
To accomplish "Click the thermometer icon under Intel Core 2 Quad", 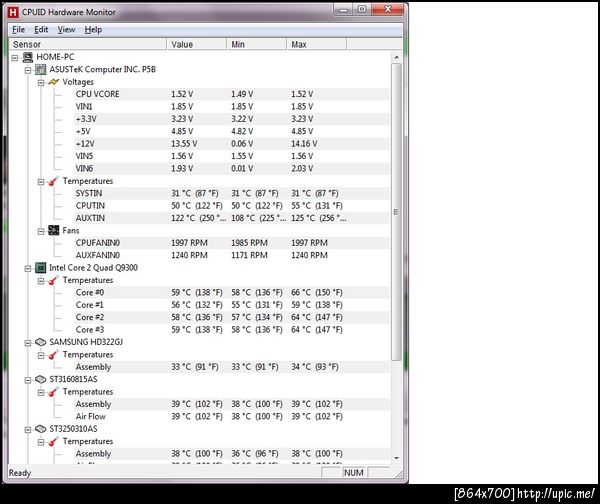I will 54,281.
